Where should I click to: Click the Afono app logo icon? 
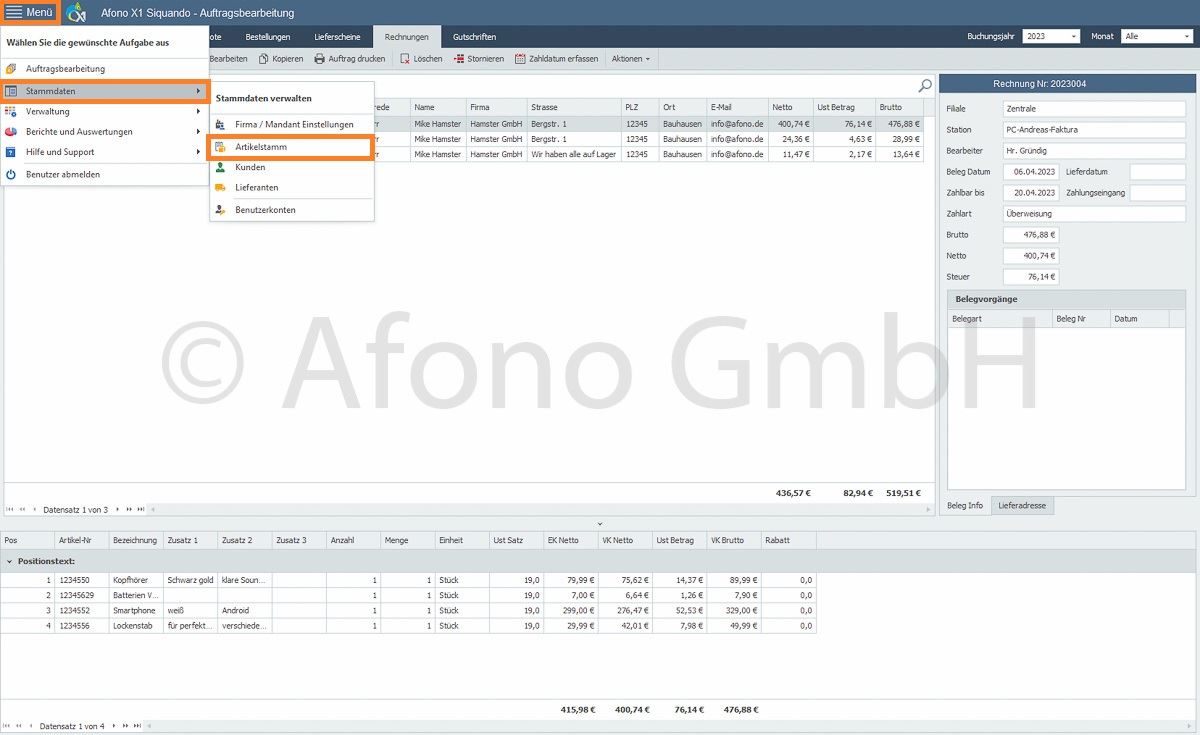pos(76,13)
